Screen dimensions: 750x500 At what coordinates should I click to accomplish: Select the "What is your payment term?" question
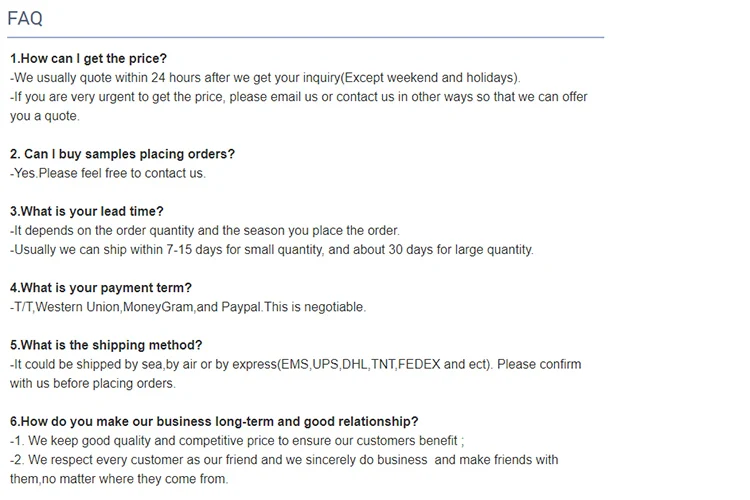(100, 288)
